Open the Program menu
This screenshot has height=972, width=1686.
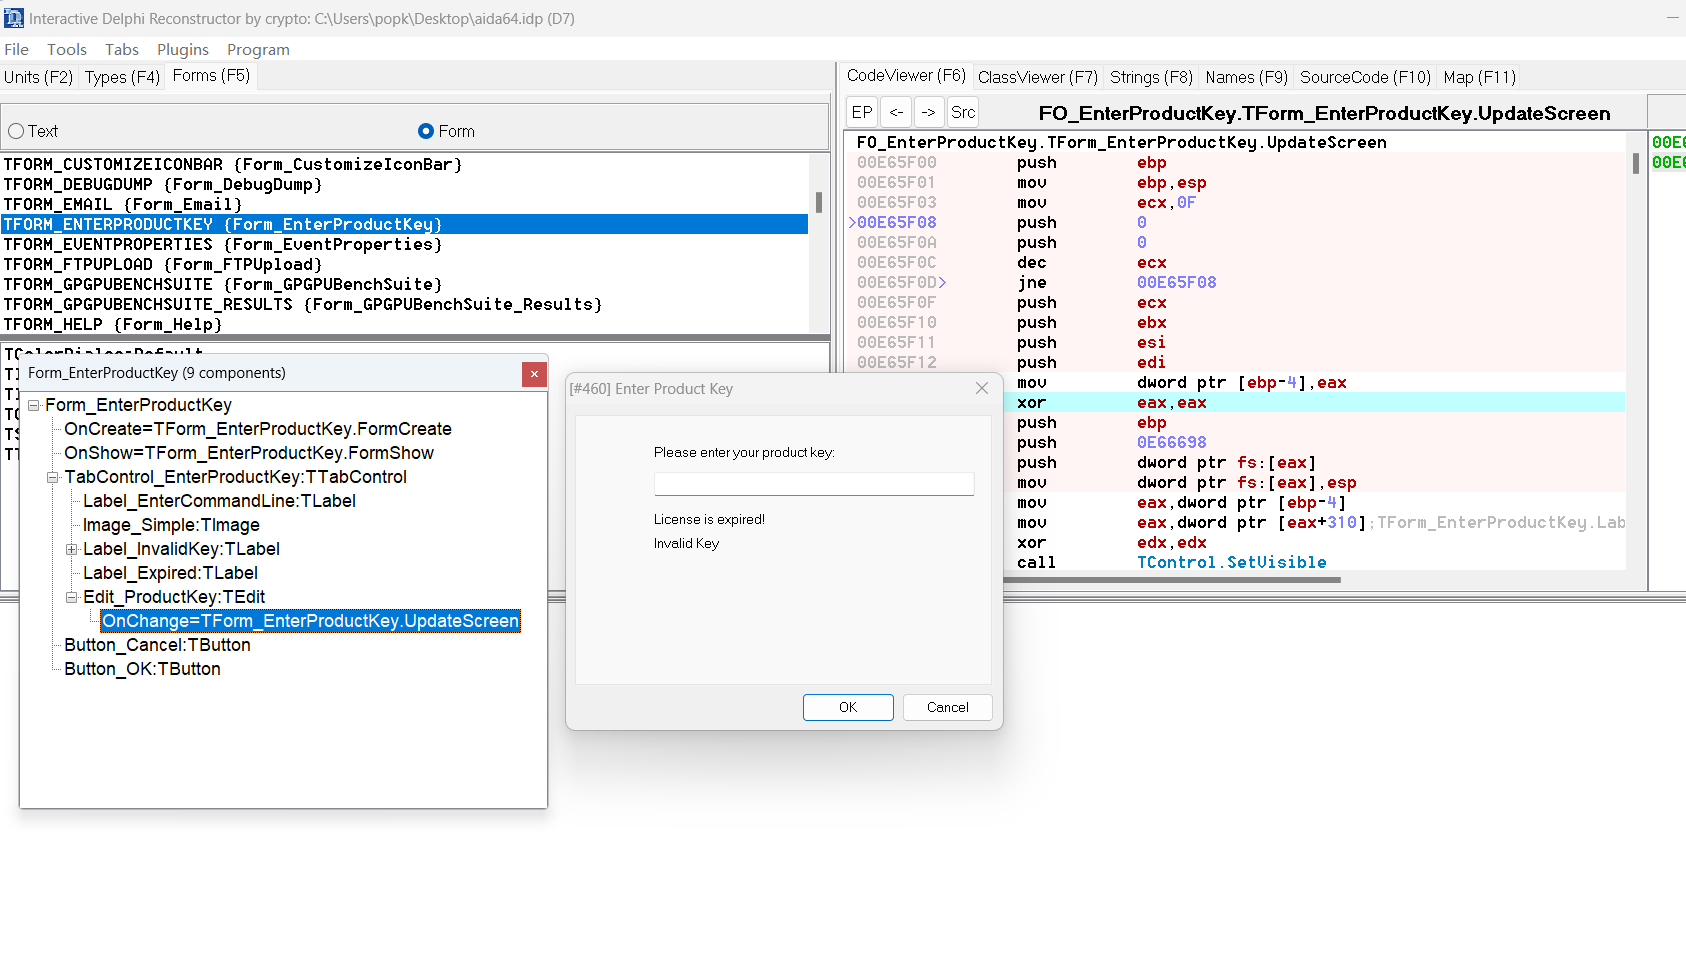(x=258, y=49)
